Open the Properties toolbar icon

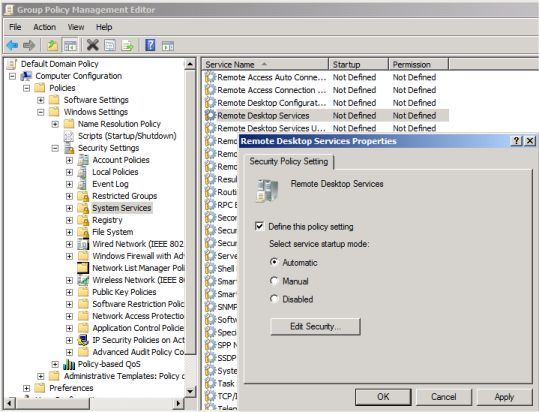(x=110, y=45)
